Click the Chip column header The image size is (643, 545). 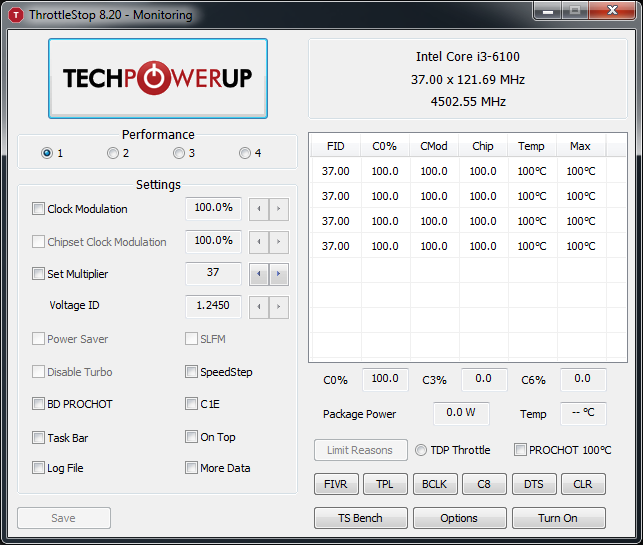click(483, 146)
